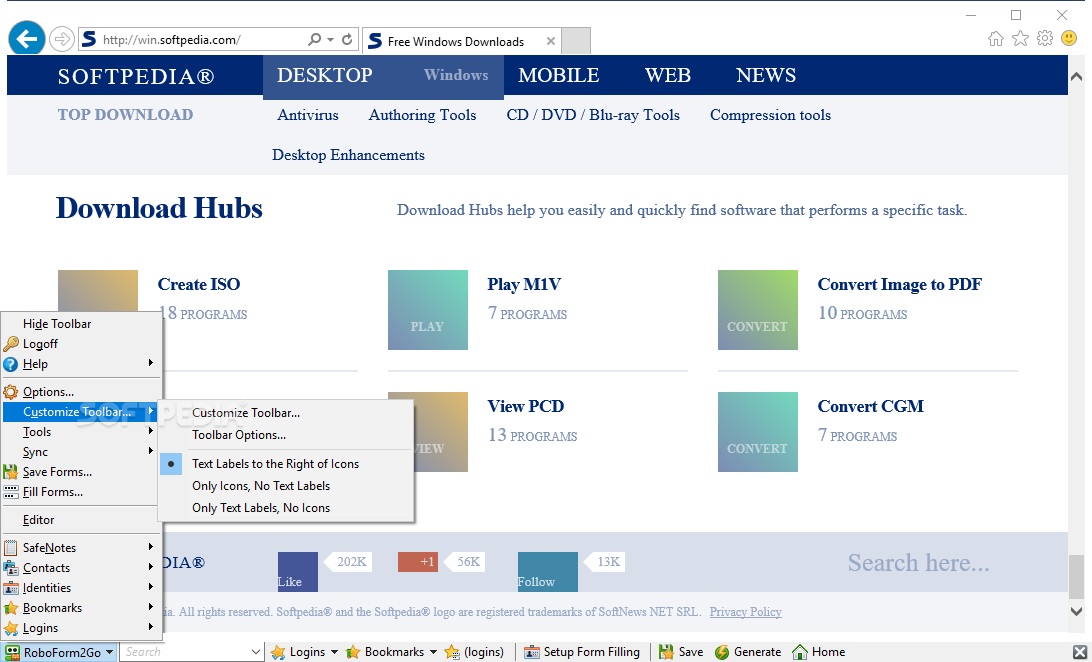
Task: Open the address bar dropdown arrow
Action: [330, 40]
